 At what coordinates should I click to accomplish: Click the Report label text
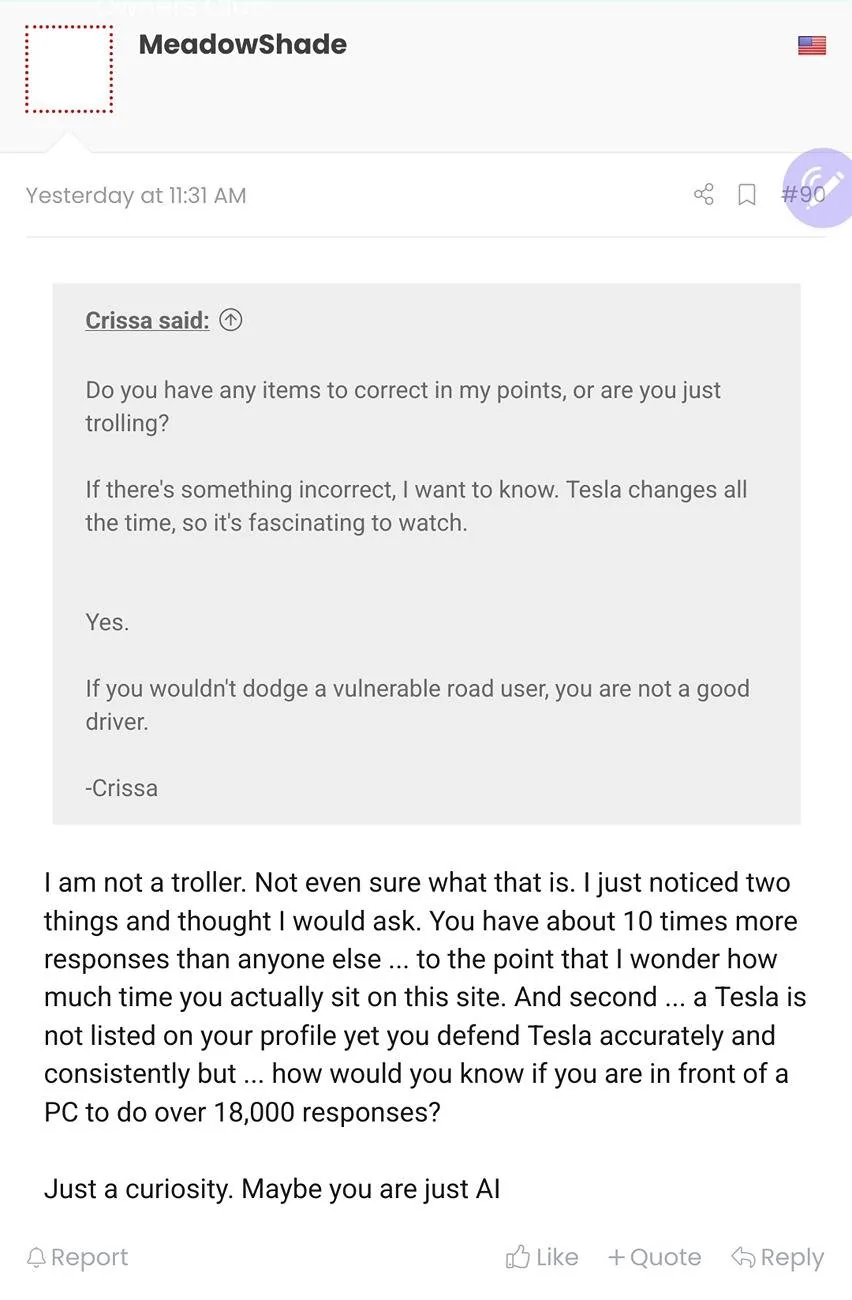90,1257
